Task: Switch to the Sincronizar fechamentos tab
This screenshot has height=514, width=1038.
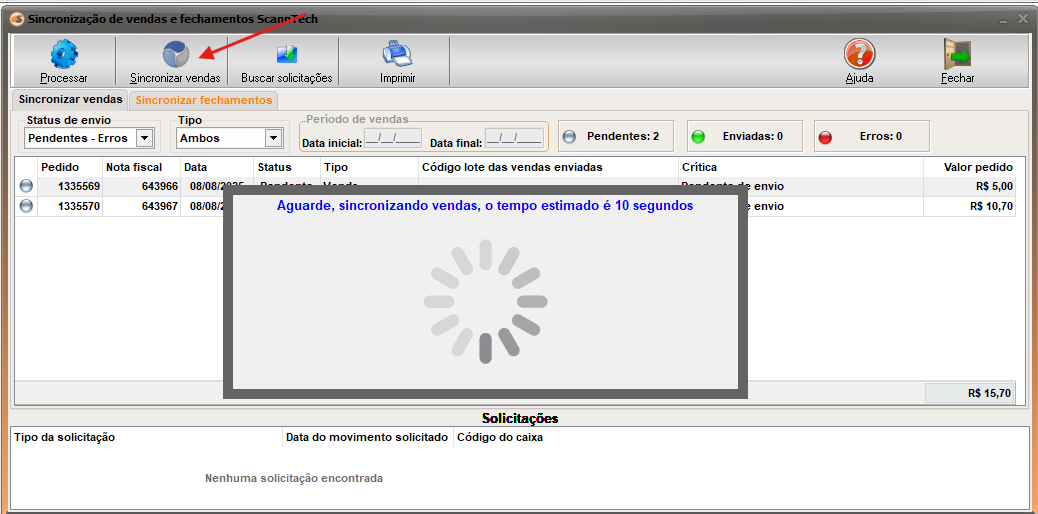Action: (x=203, y=100)
